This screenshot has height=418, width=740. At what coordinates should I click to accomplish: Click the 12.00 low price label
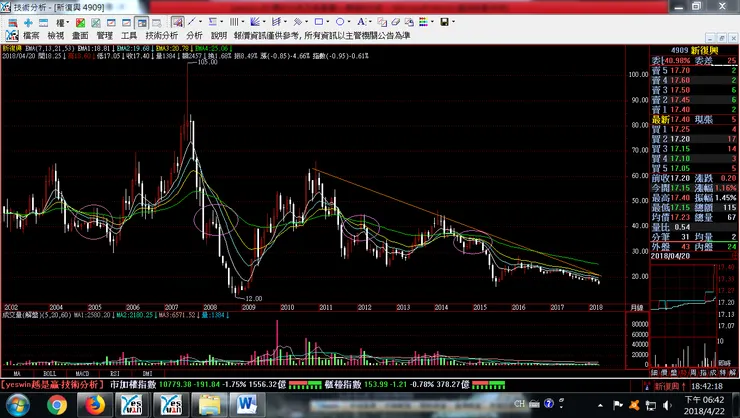coord(254,299)
